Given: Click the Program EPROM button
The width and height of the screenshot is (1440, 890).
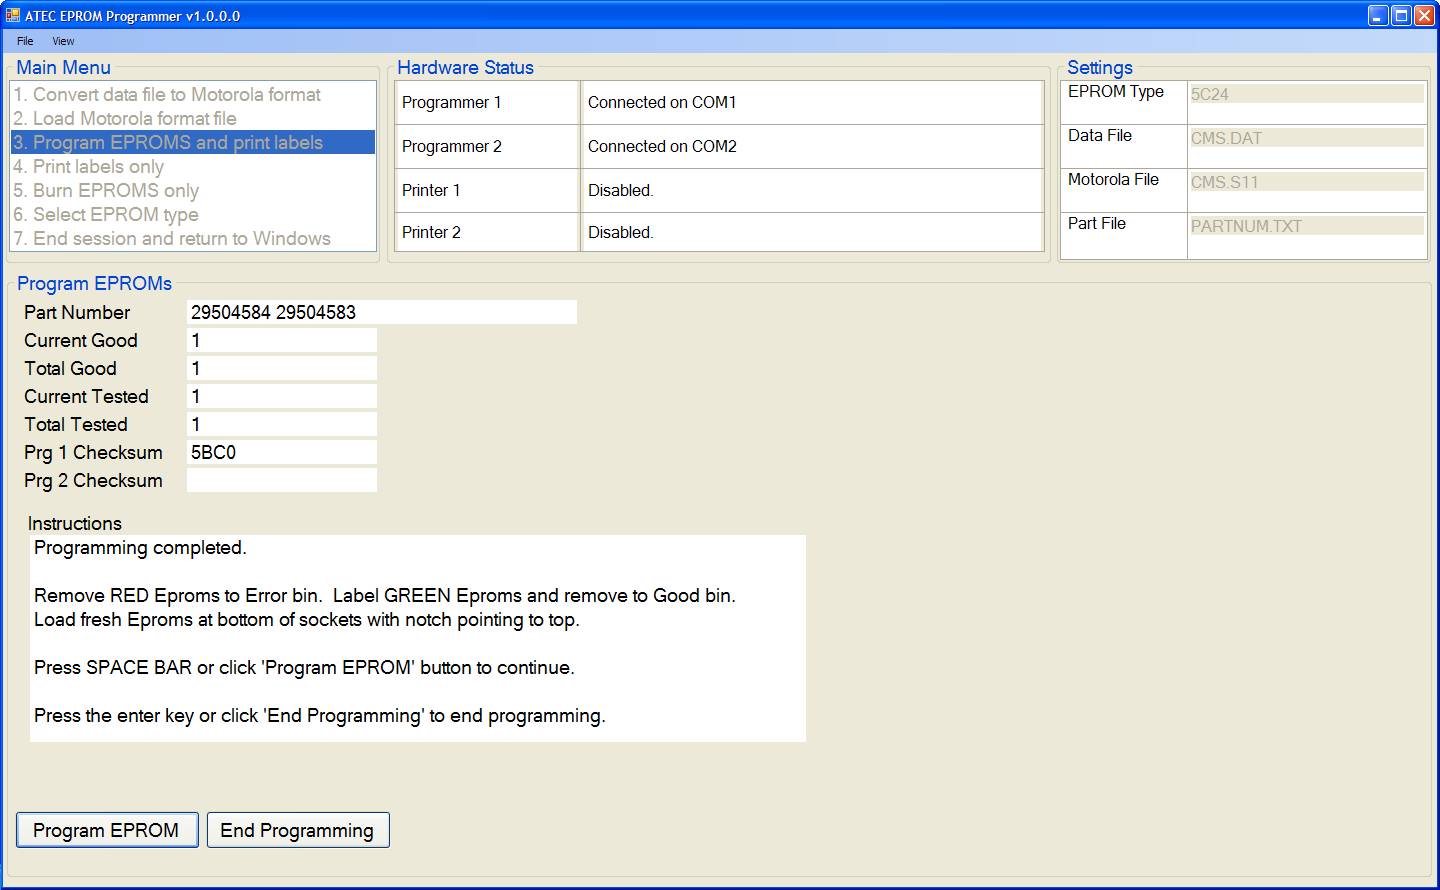Looking at the screenshot, I should point(107,830).
